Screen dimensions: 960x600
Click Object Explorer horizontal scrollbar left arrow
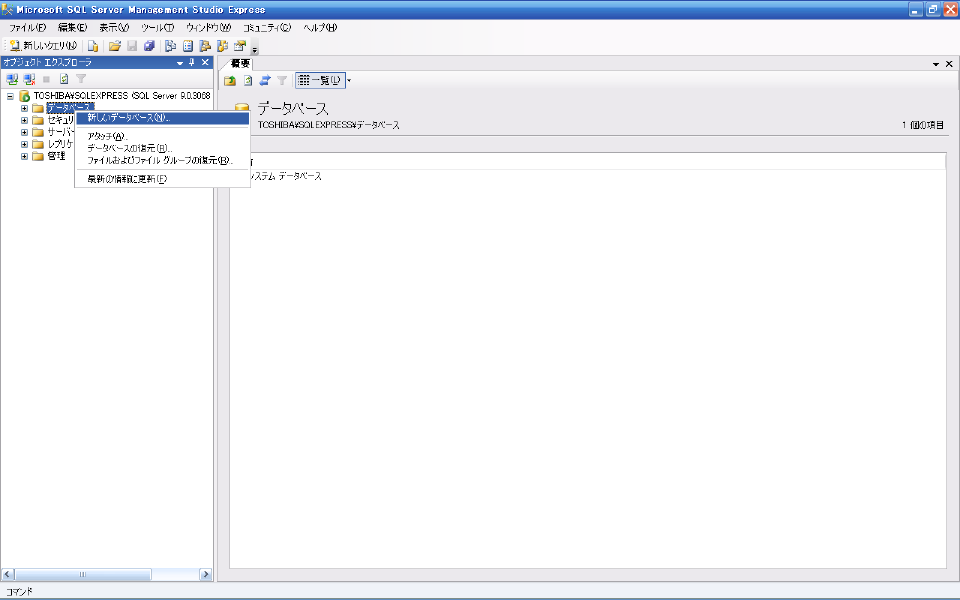click(x=8, y=574)
